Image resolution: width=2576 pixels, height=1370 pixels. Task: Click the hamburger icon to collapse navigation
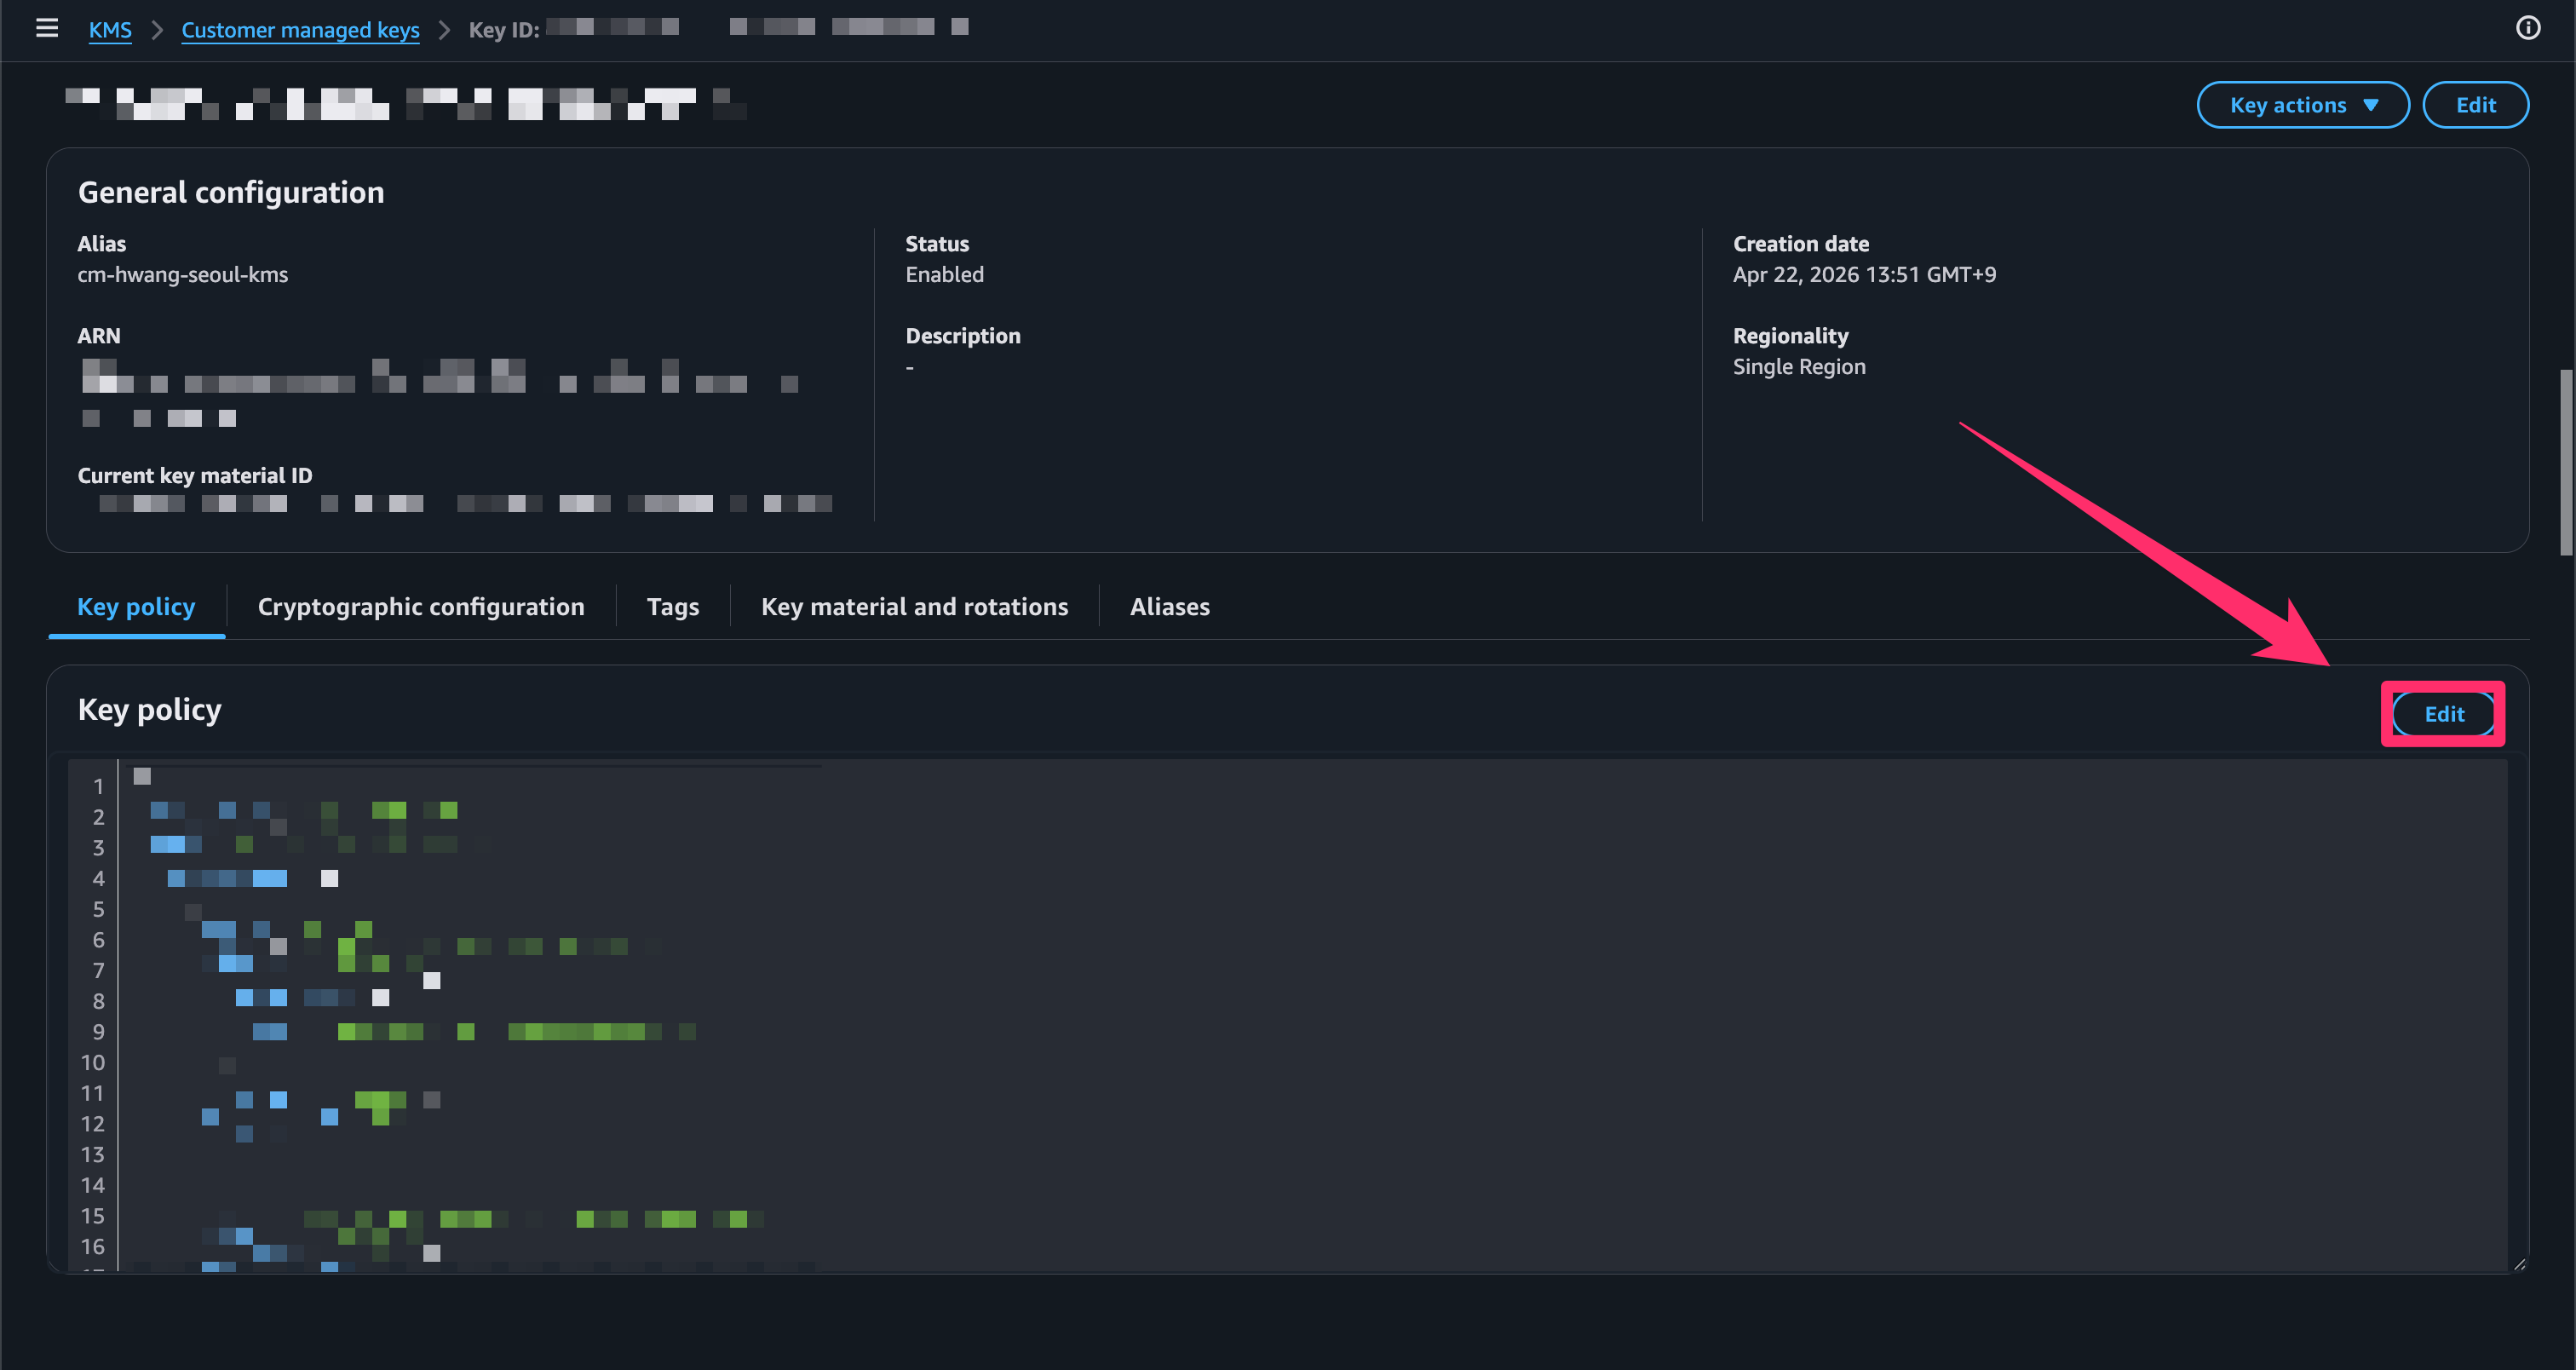pyautogui.click(x=47, y=28)
